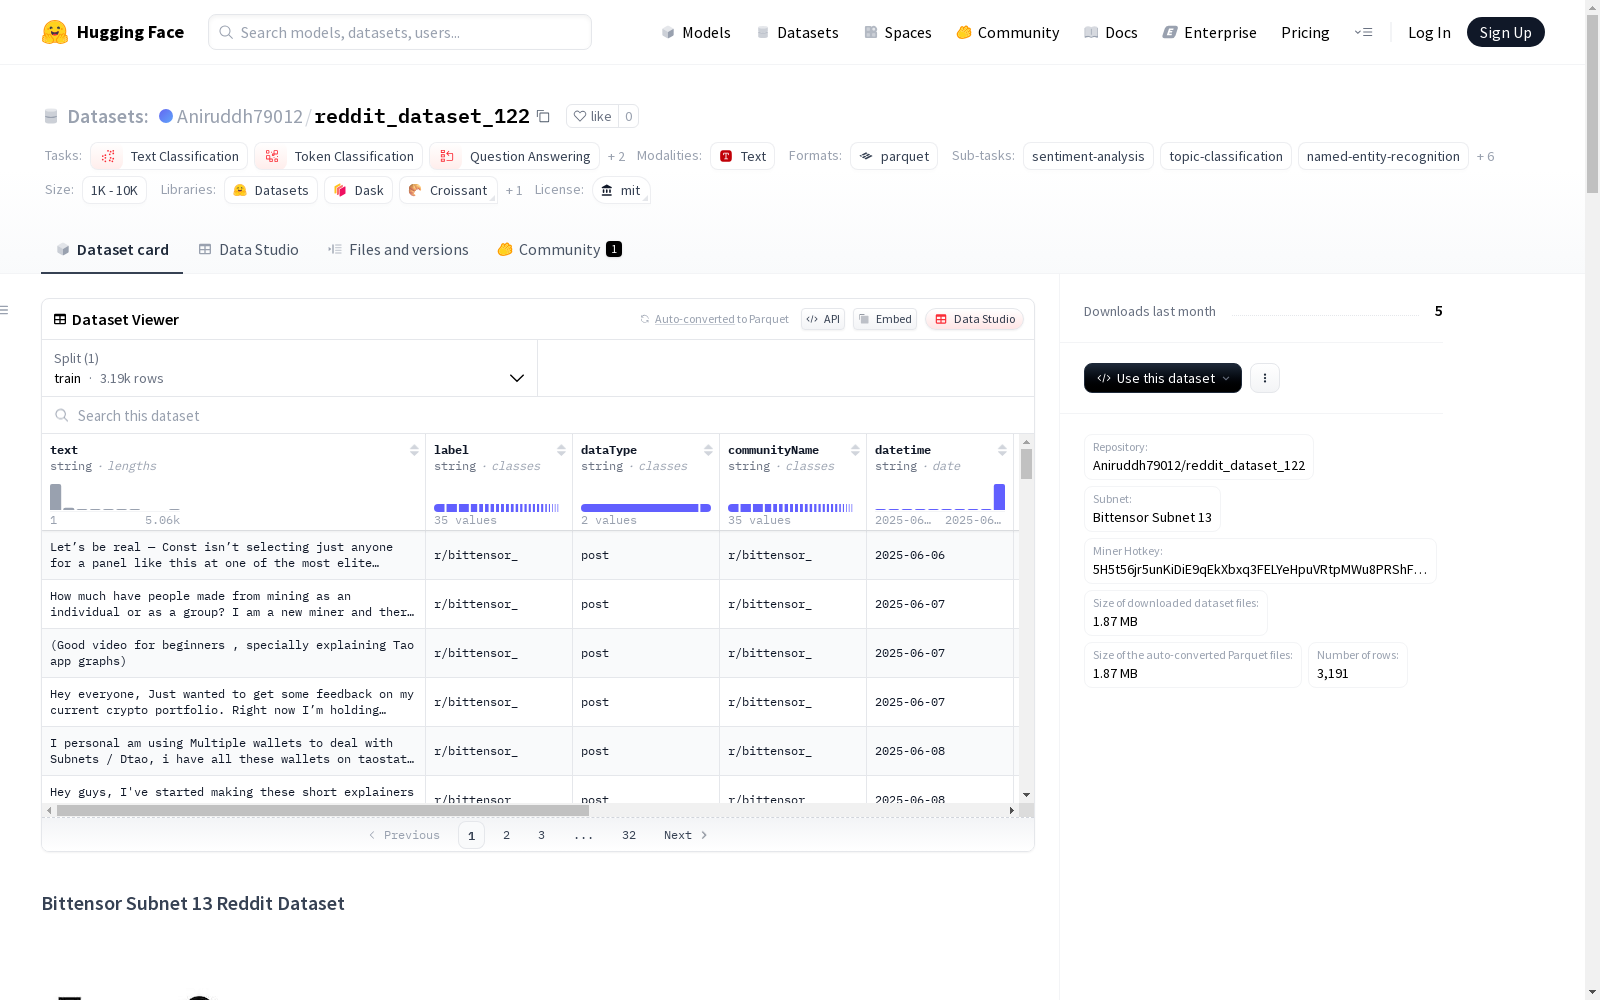Focus the models and datasets search box
The width and height of the screenshot is (1600, 1000).
point(400,32)
